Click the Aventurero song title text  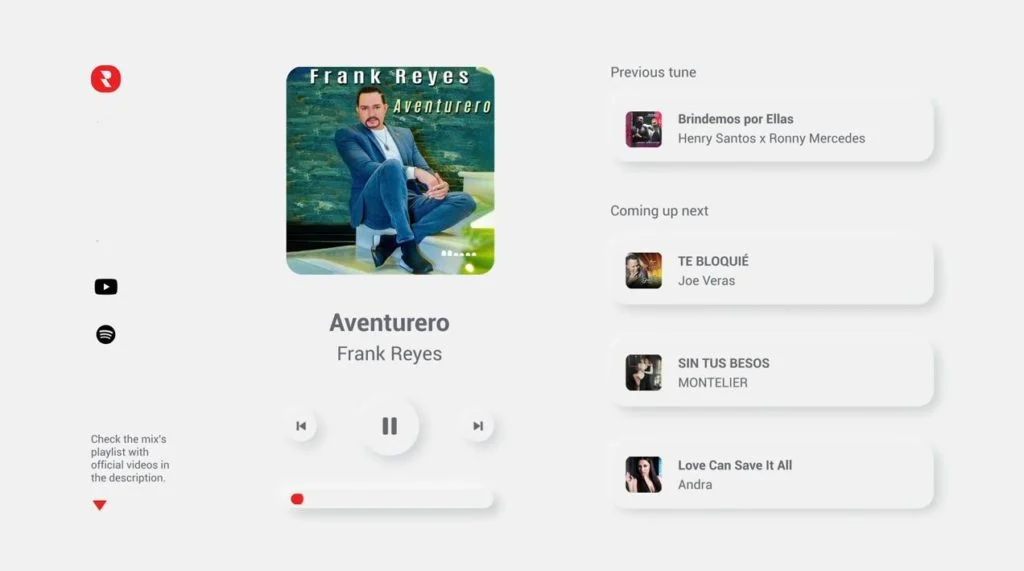pos(389,323)
